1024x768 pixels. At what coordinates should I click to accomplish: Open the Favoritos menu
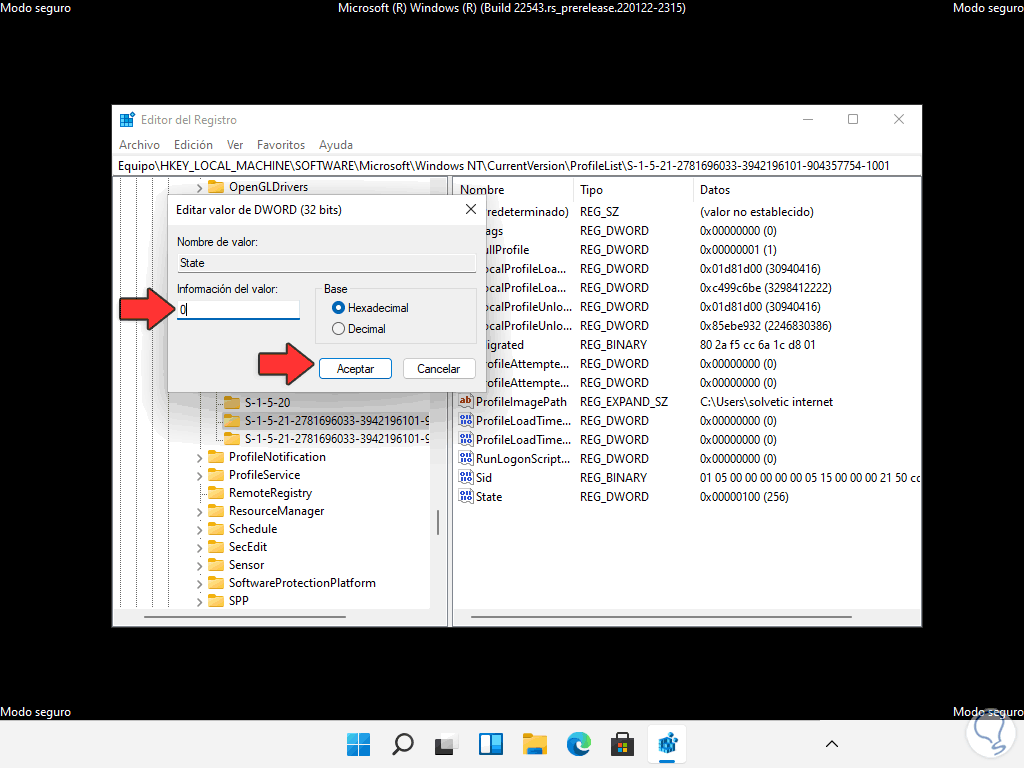(281, 145)
